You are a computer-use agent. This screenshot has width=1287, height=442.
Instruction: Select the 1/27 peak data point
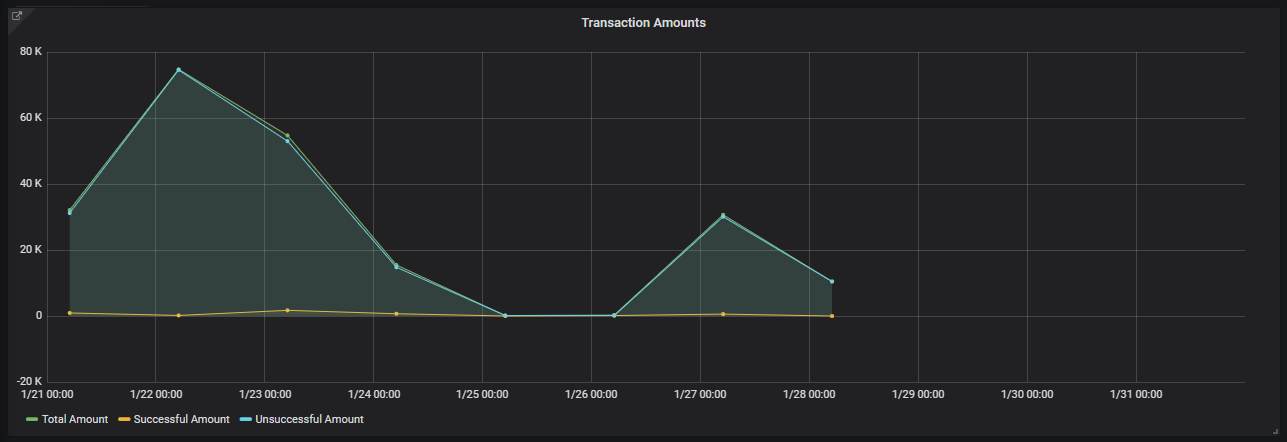723,216
